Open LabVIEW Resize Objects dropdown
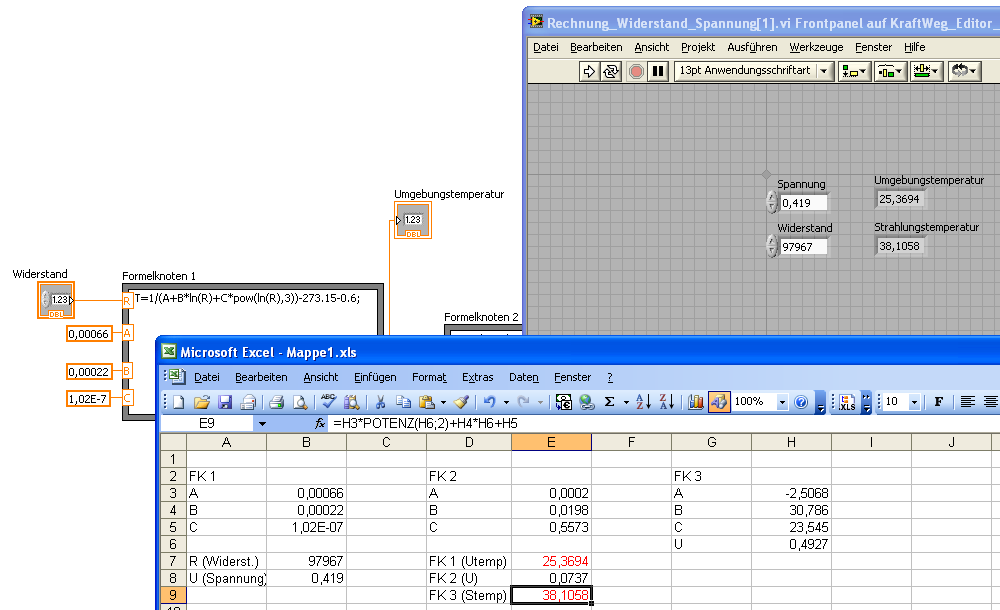 (x=927, y=71)
